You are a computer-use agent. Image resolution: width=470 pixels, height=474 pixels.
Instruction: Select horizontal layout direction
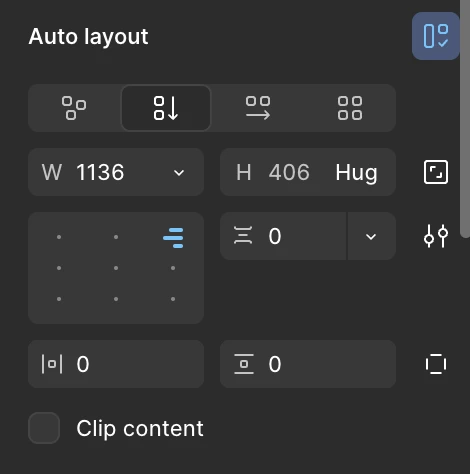(258, 108)
